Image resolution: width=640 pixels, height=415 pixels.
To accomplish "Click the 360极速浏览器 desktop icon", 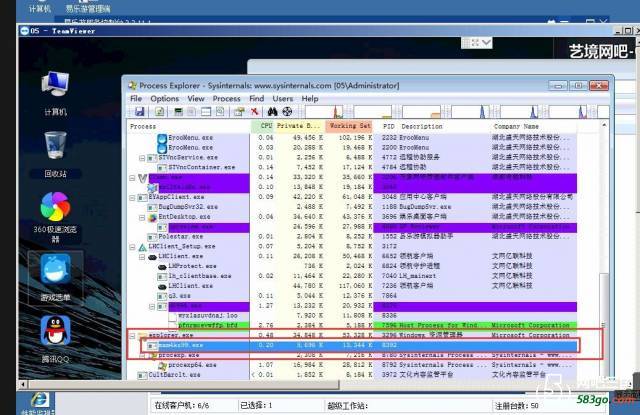I will click(56, 217).
